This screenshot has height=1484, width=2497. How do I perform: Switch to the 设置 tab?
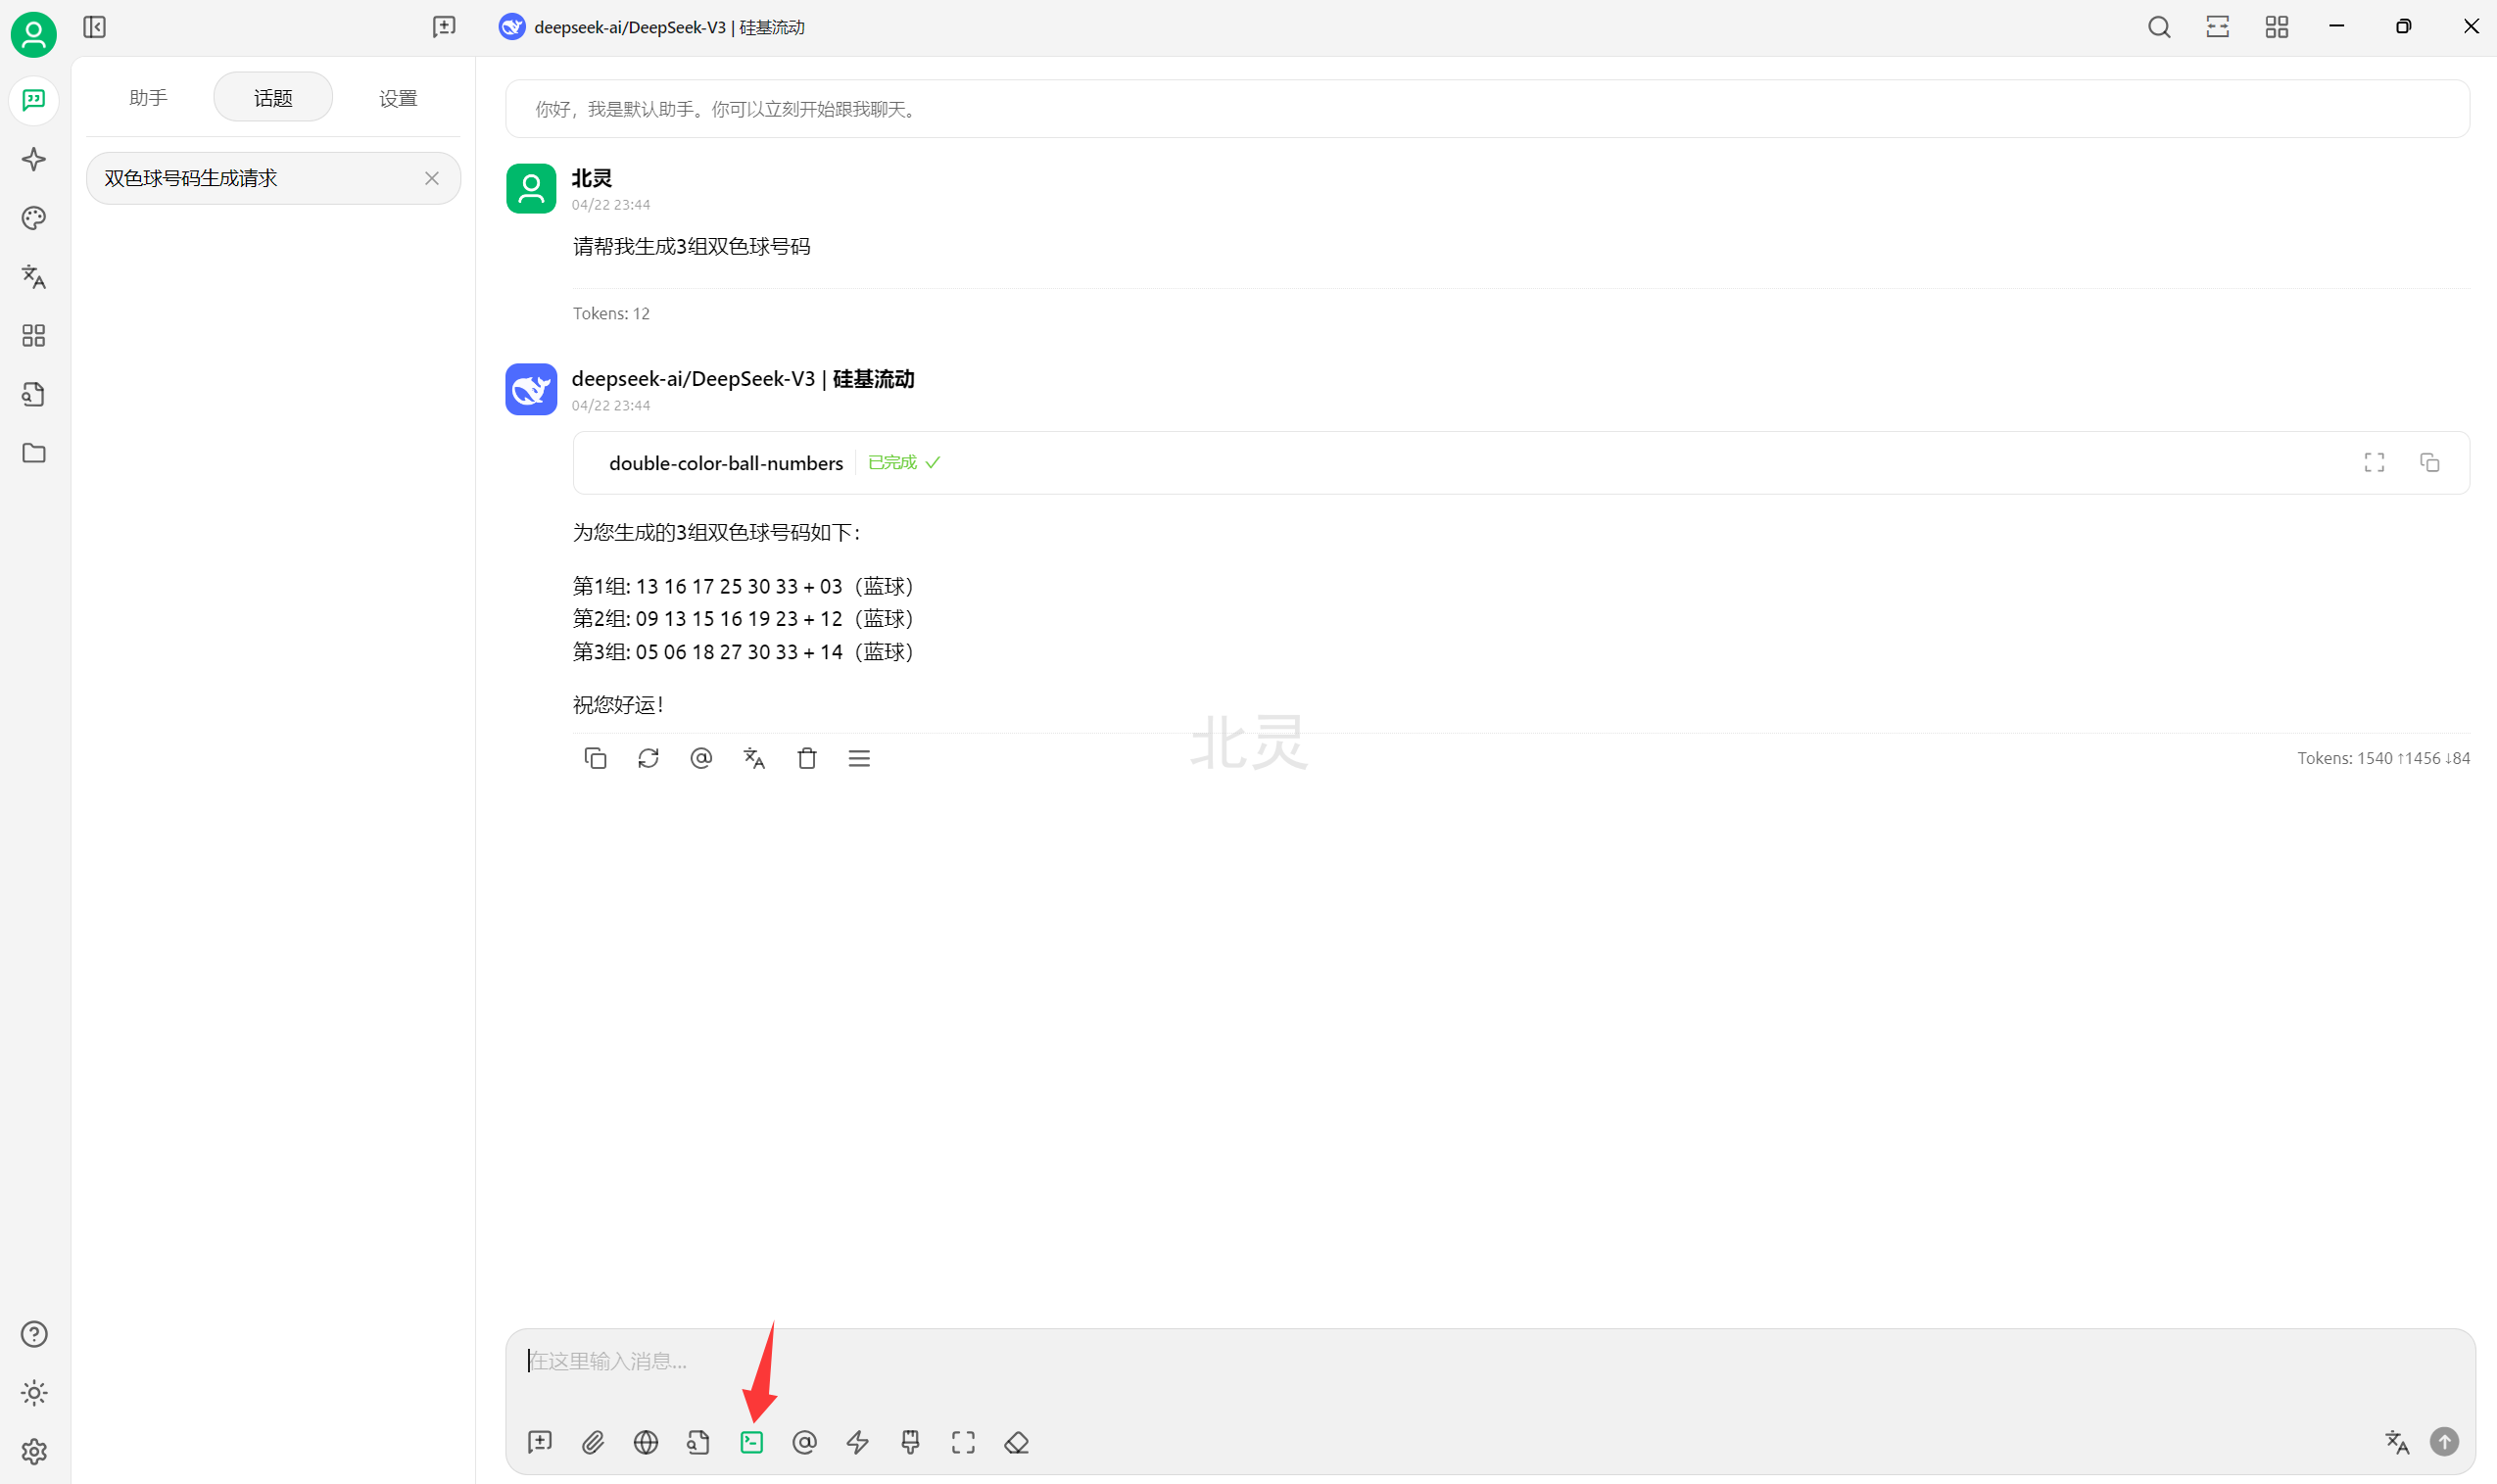coord(398,98)
